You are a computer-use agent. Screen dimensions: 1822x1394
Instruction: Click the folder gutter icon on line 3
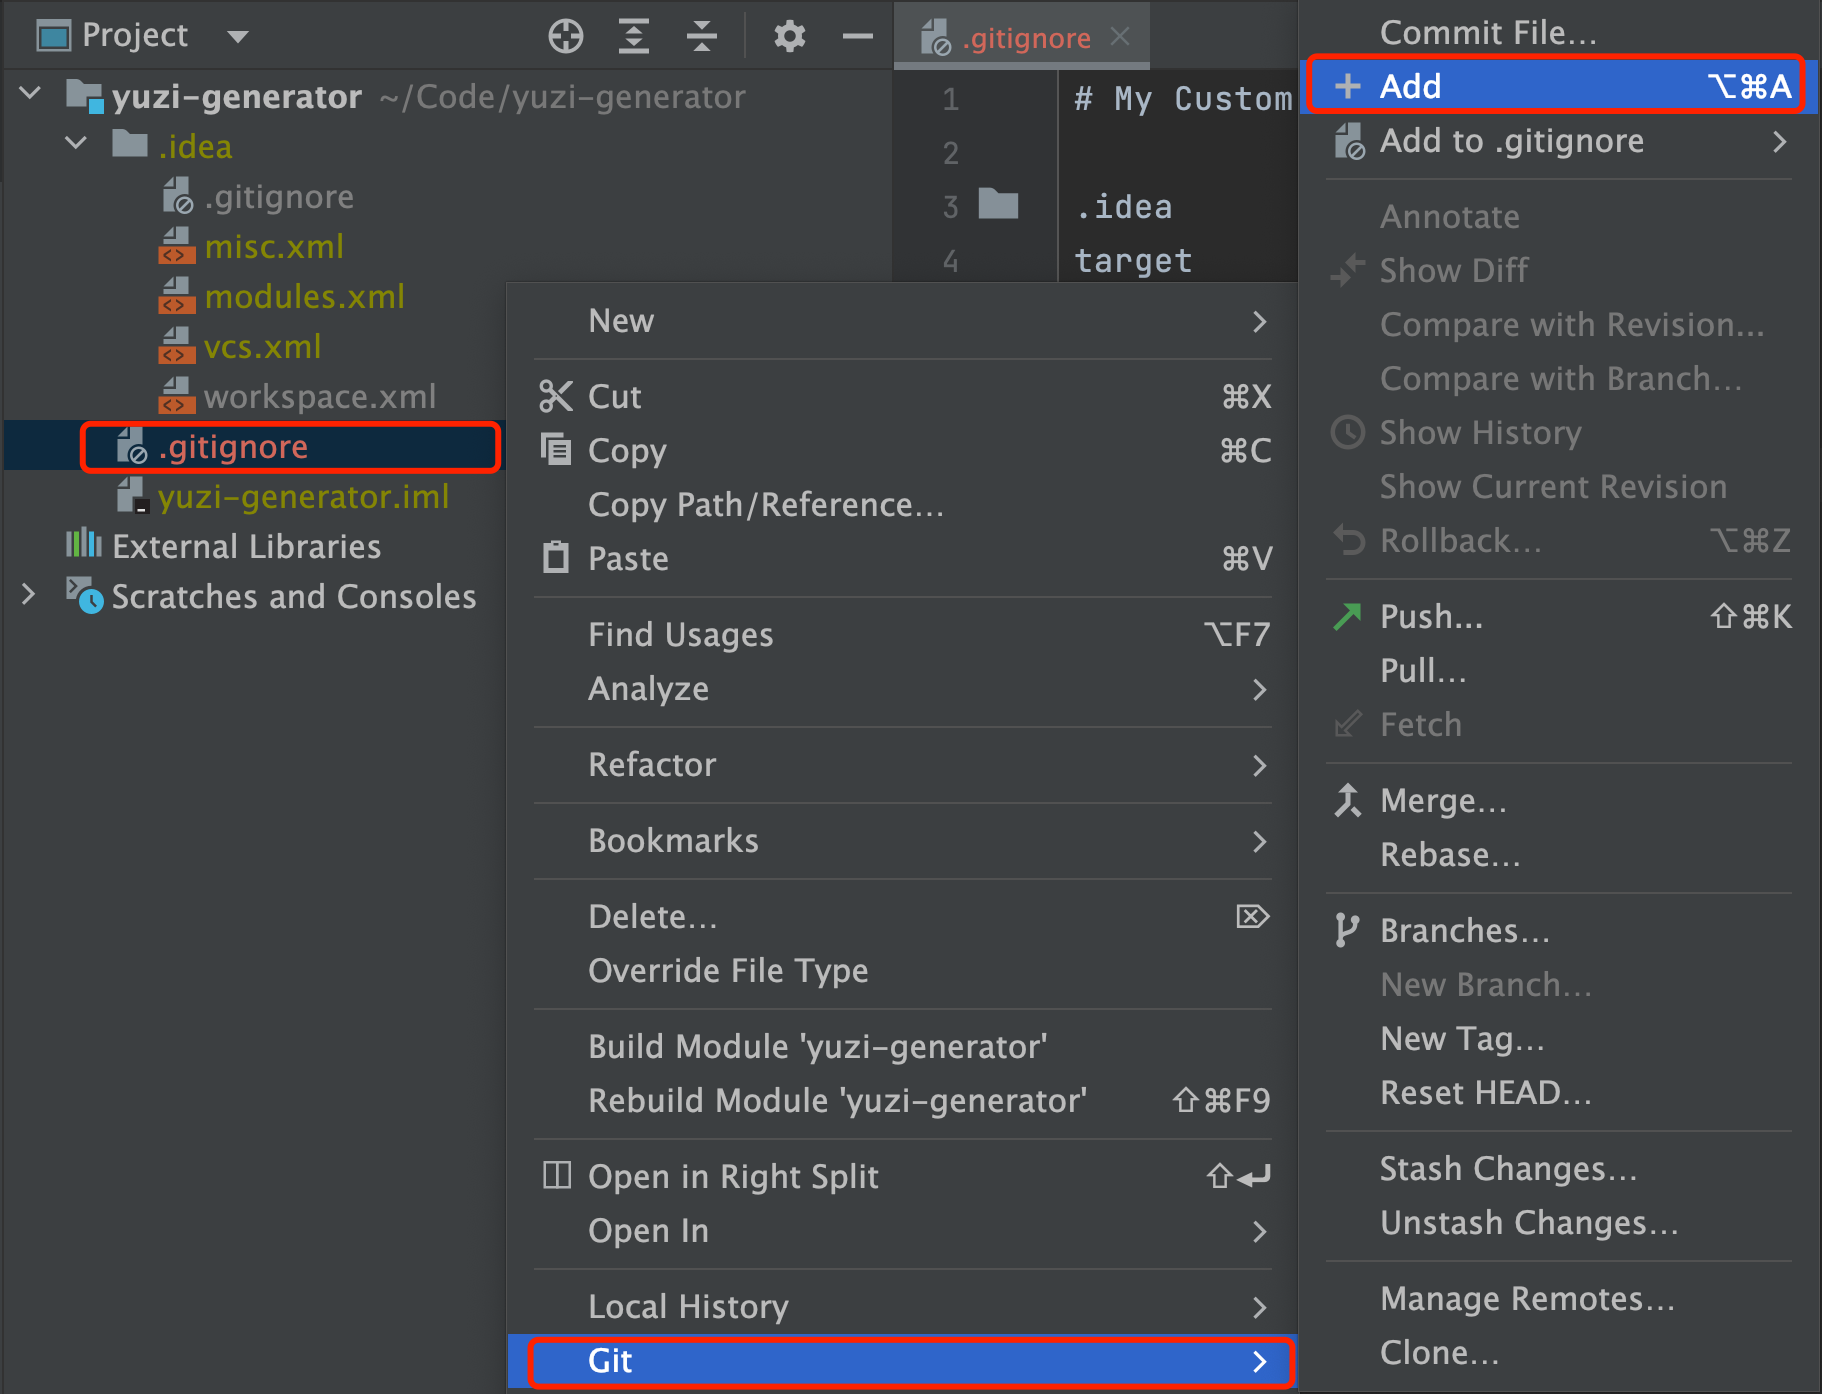pos(997,204)
